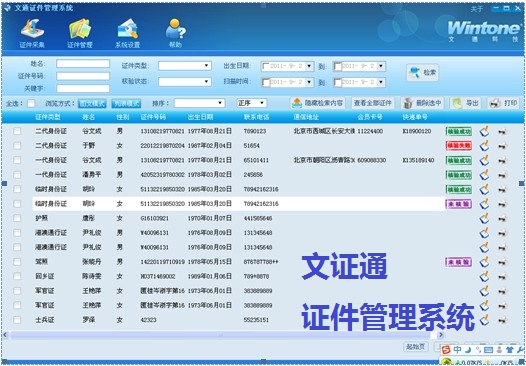Expand the 证件类型 dropdown
526x366 pixels.
(x=185, y=66)
